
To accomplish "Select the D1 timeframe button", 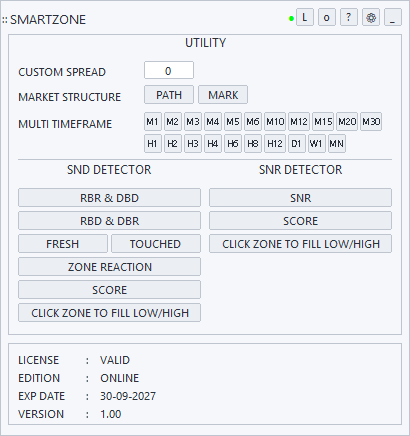I will [297, 144].
